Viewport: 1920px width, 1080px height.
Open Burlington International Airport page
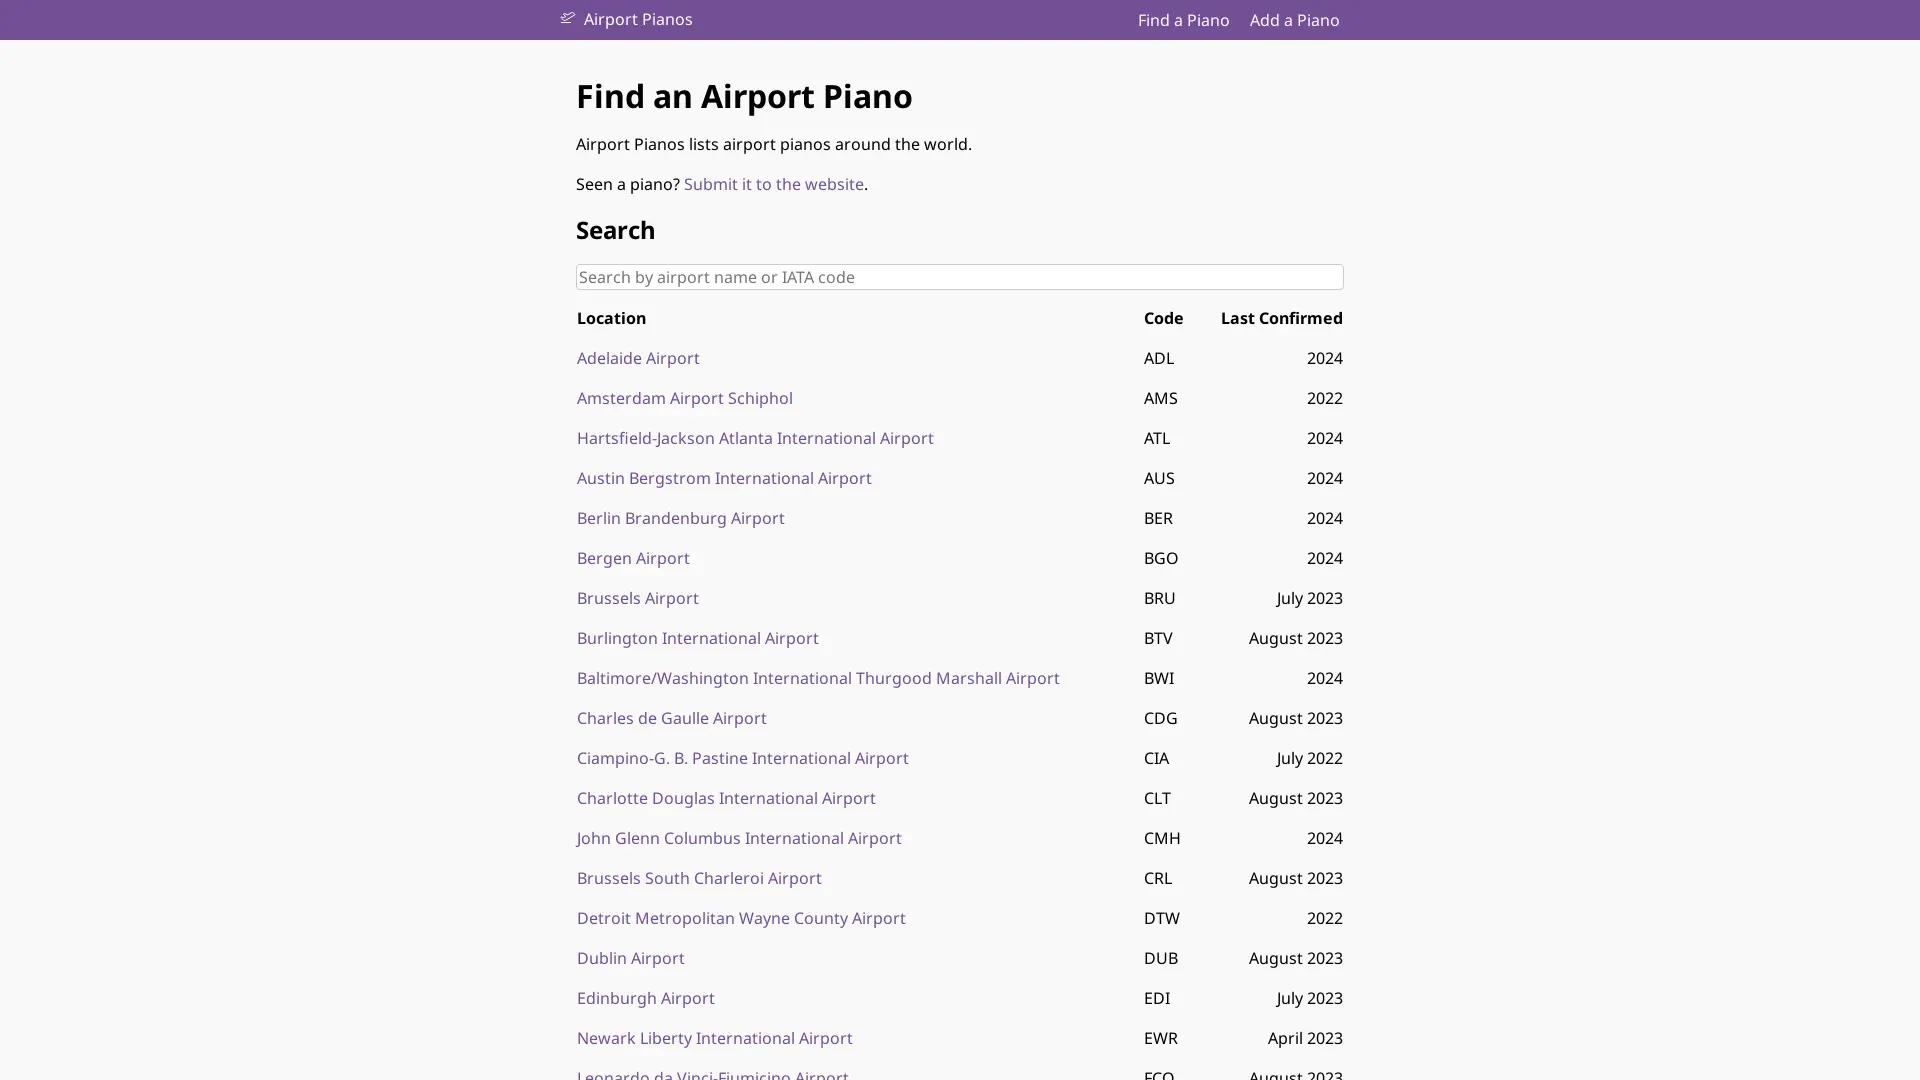coord(697,638)
